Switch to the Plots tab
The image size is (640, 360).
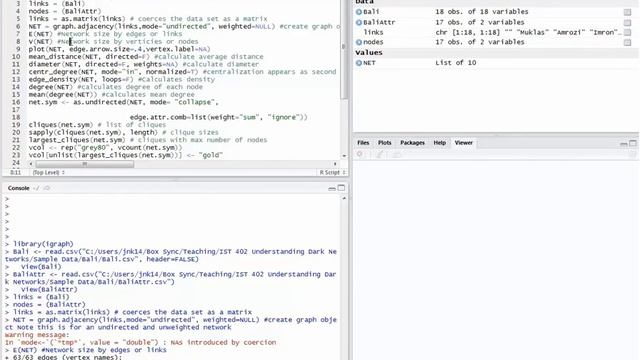click(384, 143)
